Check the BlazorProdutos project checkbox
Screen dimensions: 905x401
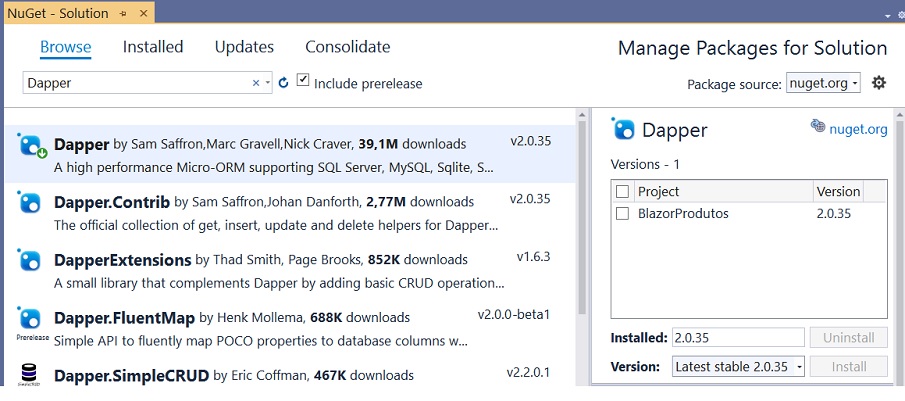622,213
